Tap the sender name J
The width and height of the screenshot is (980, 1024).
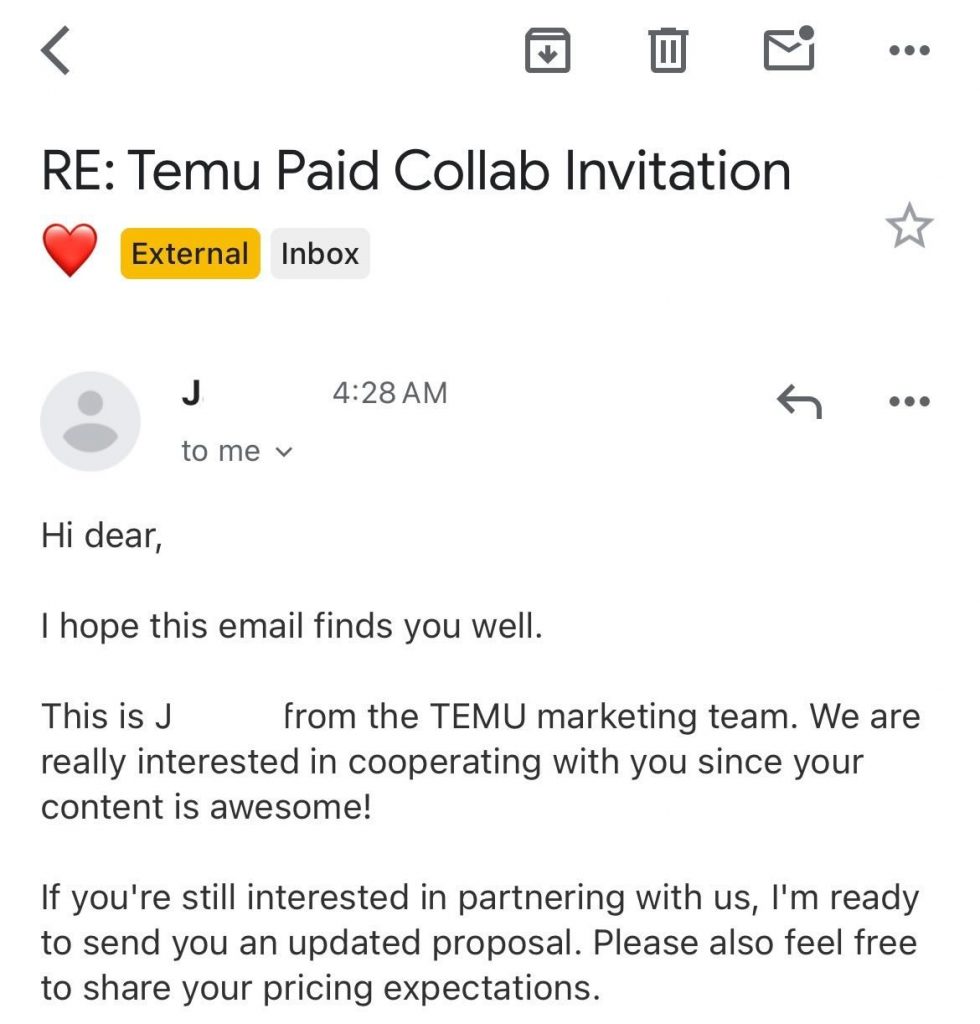(190, 393)
